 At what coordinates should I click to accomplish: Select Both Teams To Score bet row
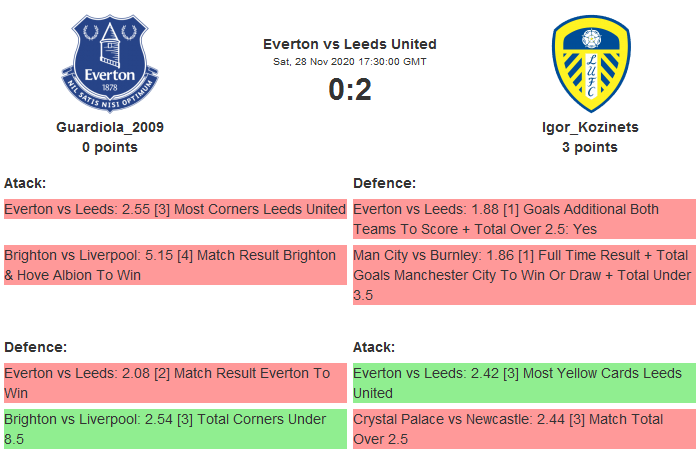tap(524, 219)
